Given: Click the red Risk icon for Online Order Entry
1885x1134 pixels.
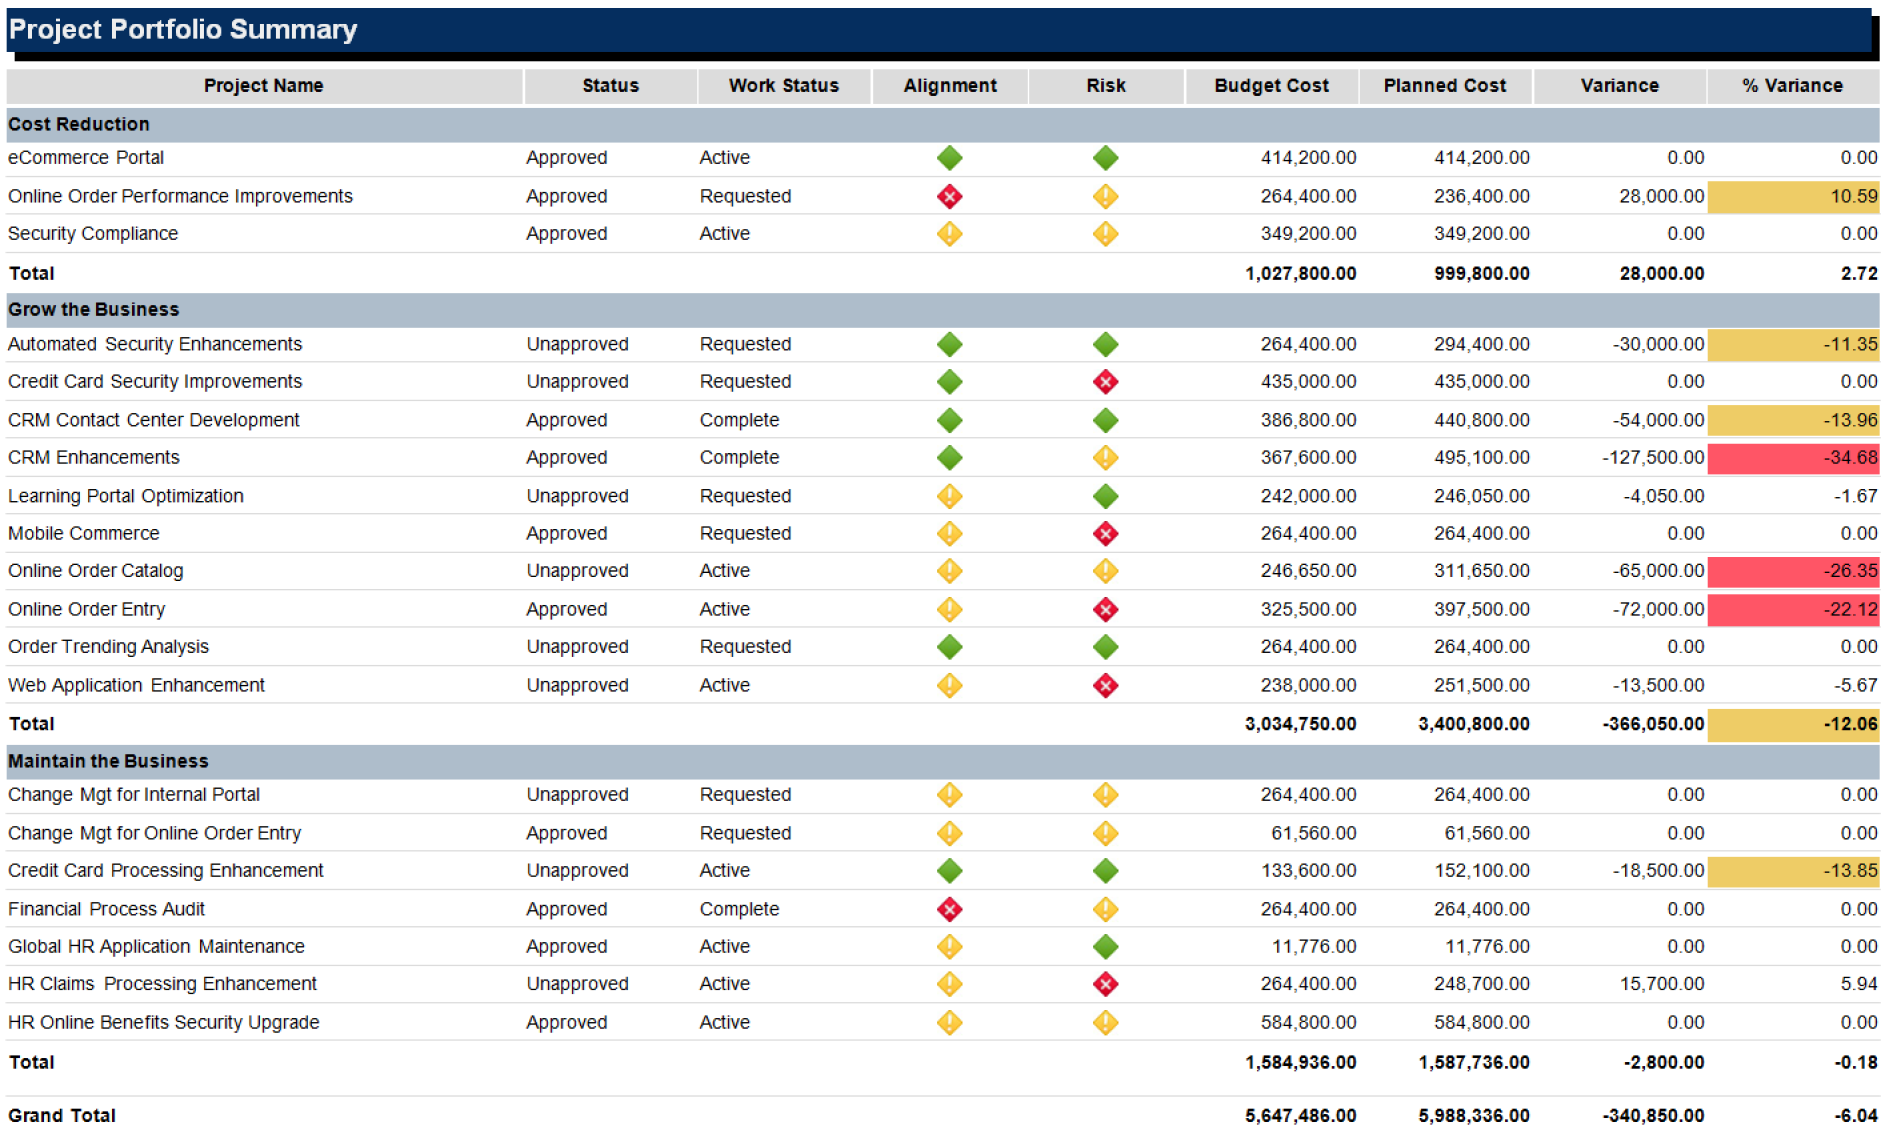Looking at the screenshot, I should pos(1105,610).
